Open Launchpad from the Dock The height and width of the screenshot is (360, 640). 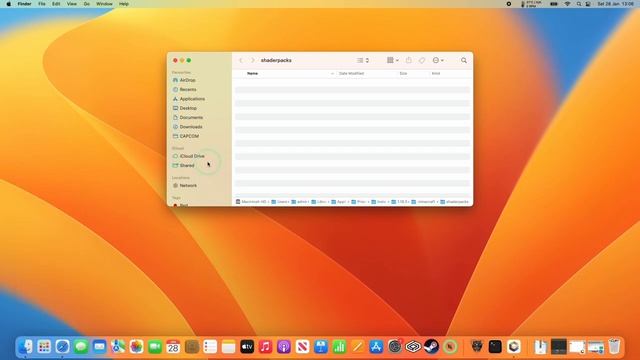44,347
